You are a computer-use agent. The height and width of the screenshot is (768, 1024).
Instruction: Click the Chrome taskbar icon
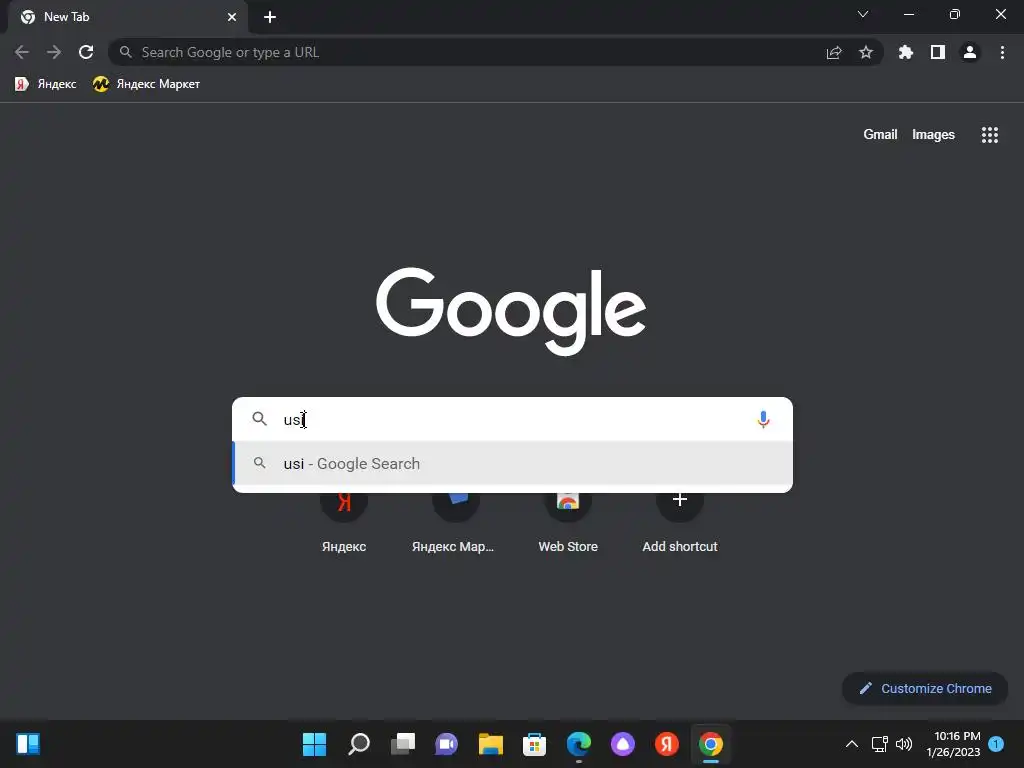click(711, 744)
